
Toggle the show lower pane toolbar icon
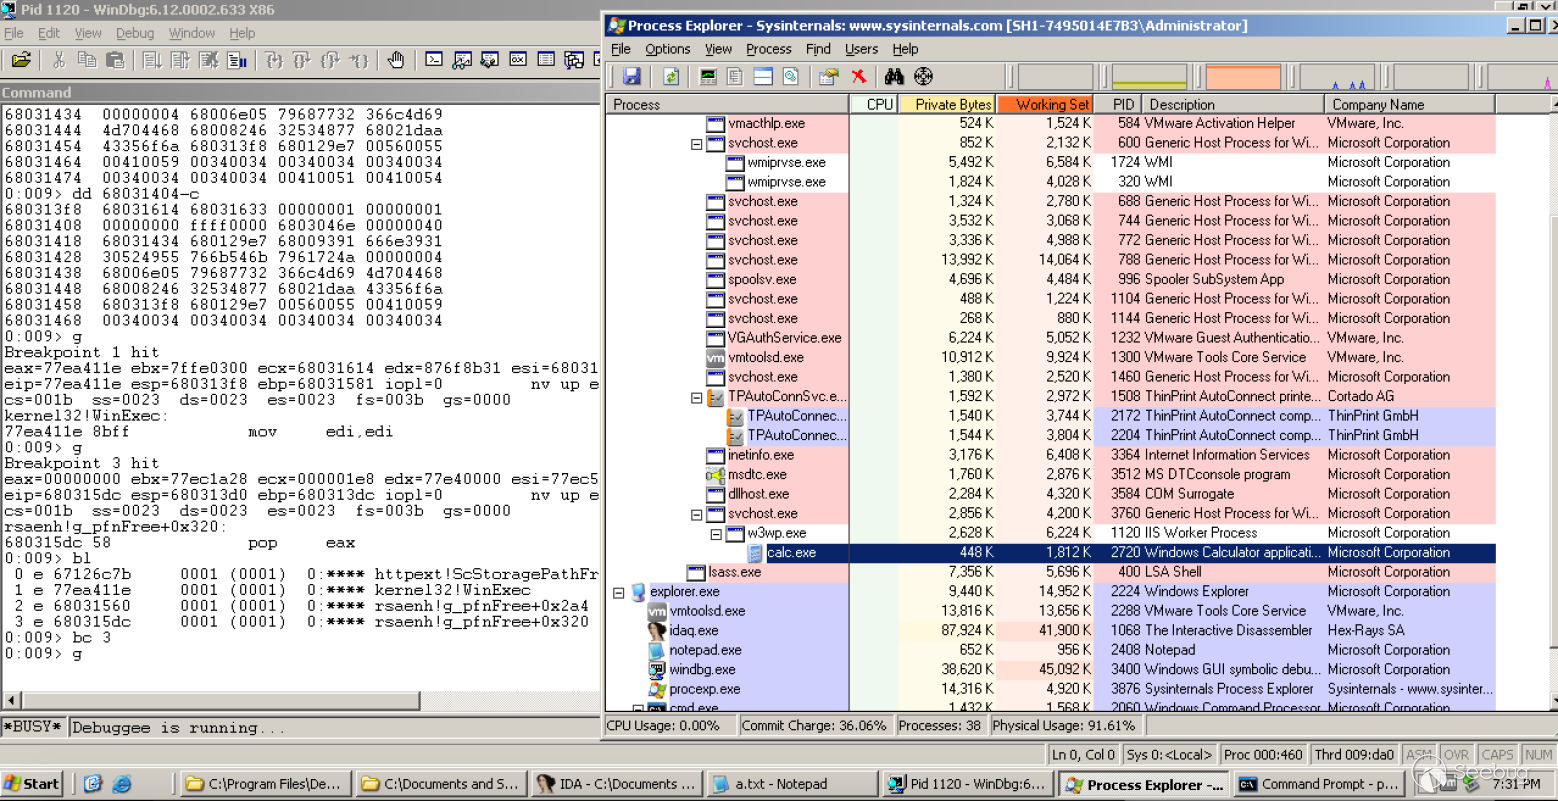pyautogui.click(x=763, y=77)
